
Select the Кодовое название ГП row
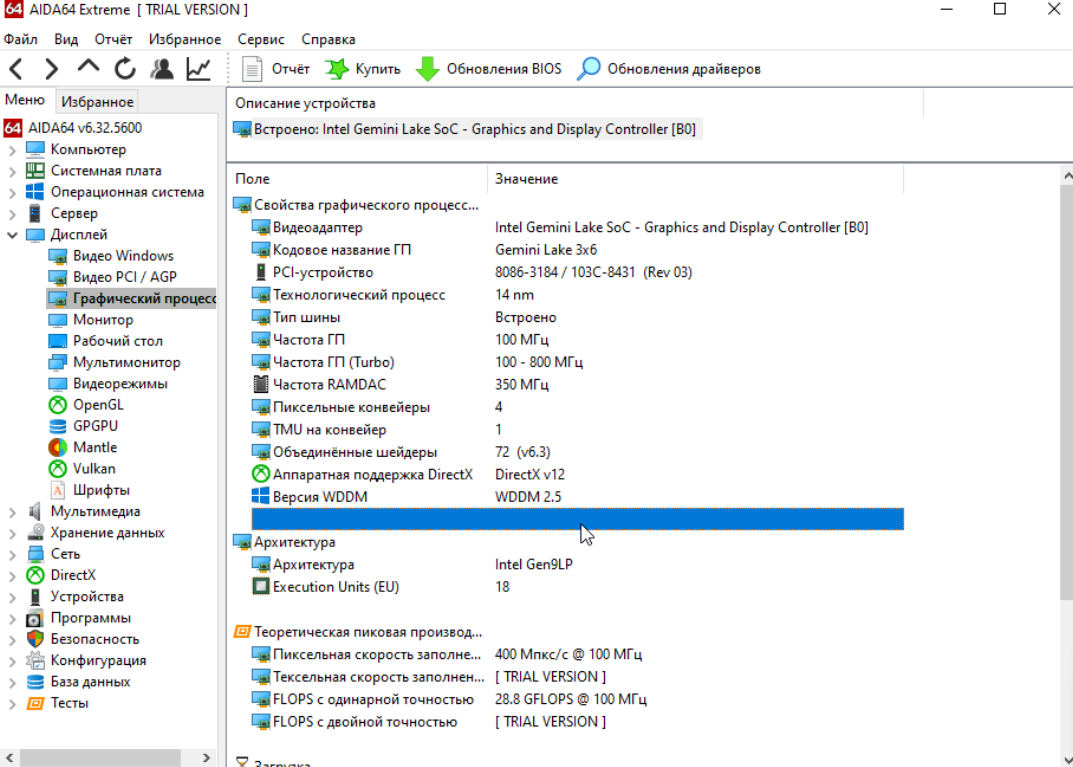(x=578, y=250)
